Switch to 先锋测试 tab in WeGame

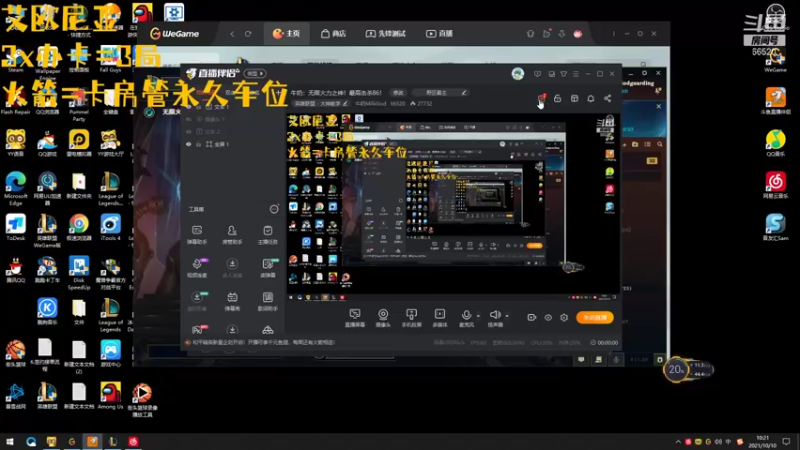386,34
